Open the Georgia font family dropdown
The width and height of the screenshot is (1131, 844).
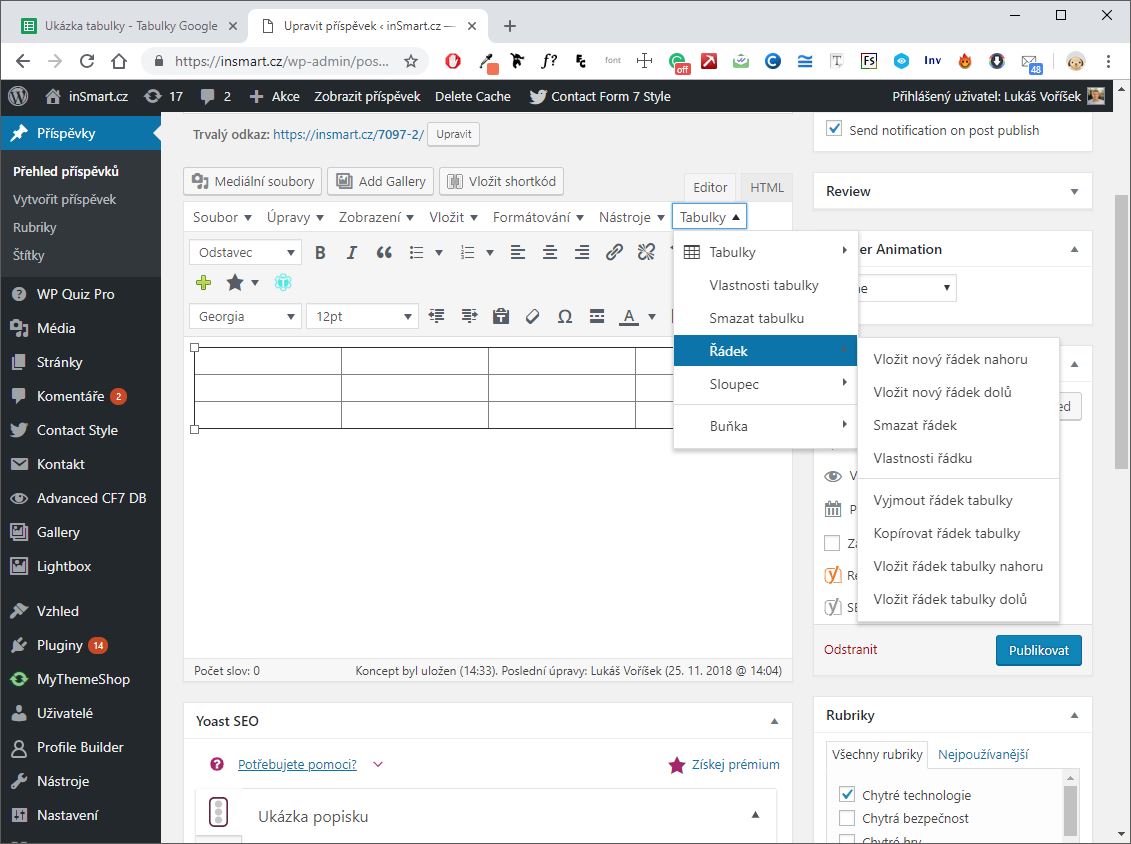[x=245, y=317]
